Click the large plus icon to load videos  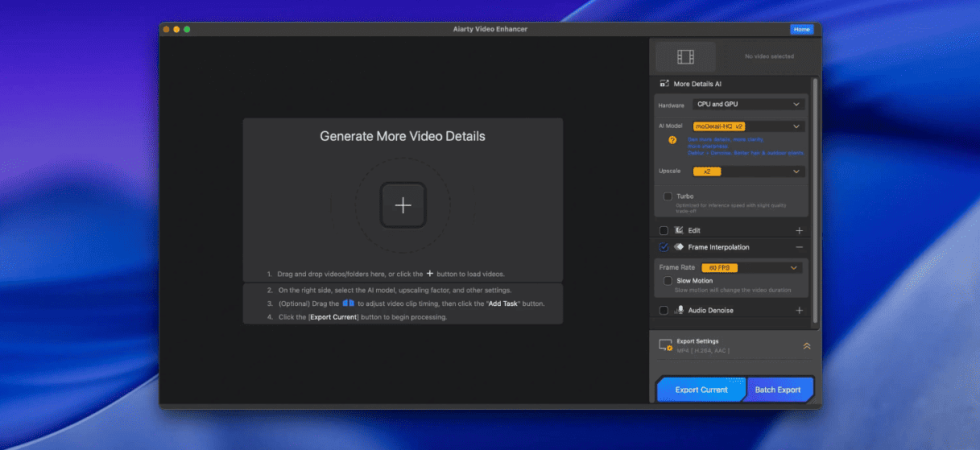pyautogui.click(x=403, y=205)
